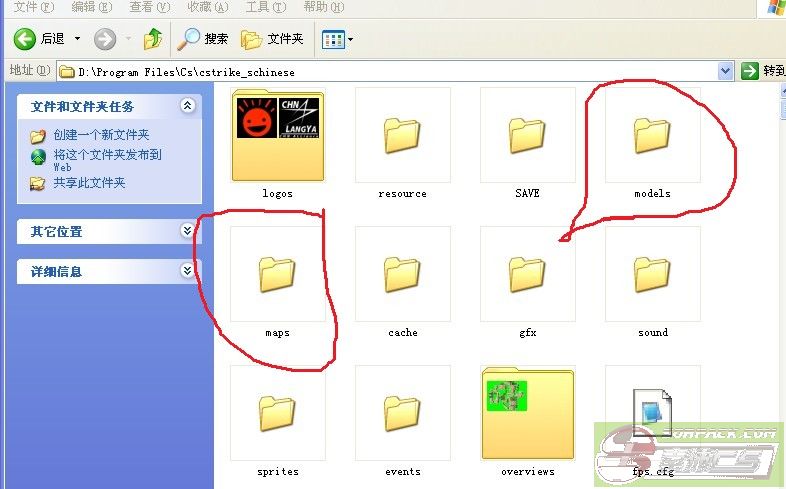Expand the Other Places (其它位置) panel
The height and width of the screenshot is (489, 786).
coord(187,231)
